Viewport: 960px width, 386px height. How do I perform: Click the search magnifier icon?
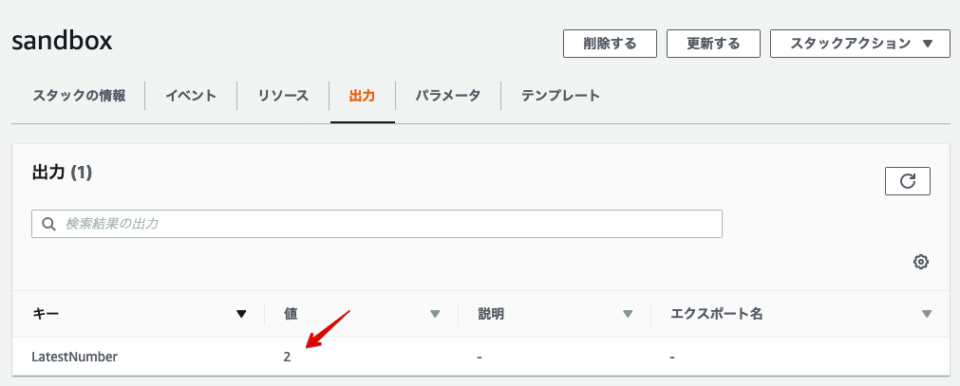click(48, 224)
